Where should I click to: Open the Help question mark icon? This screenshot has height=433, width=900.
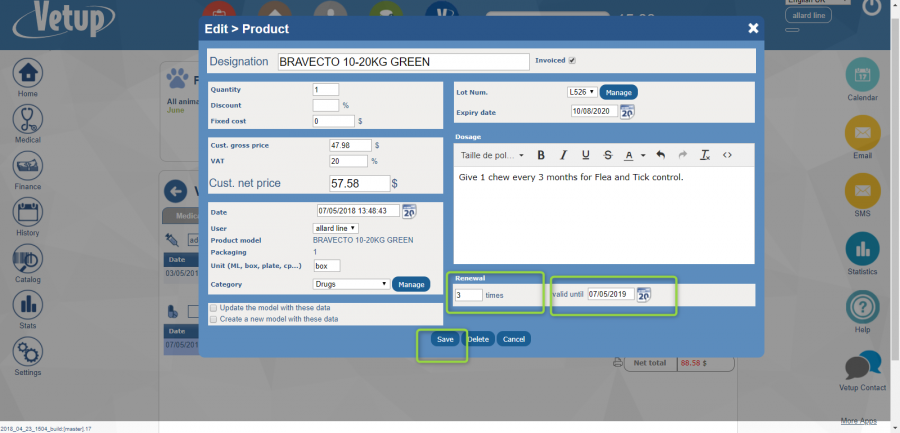click(x=862, y=307)
